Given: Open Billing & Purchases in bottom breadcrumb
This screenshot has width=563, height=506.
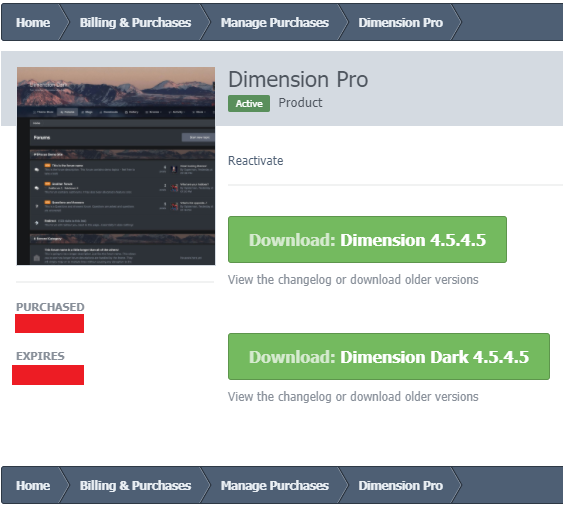Looking at the screenshot, I should [135, 486].
